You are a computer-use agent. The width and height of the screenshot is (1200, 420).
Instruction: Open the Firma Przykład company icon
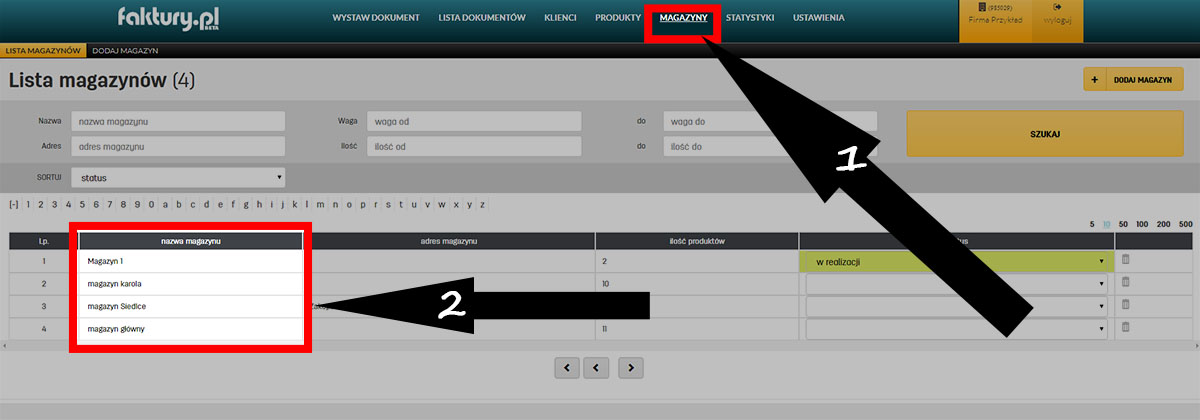tap(994, 8)
